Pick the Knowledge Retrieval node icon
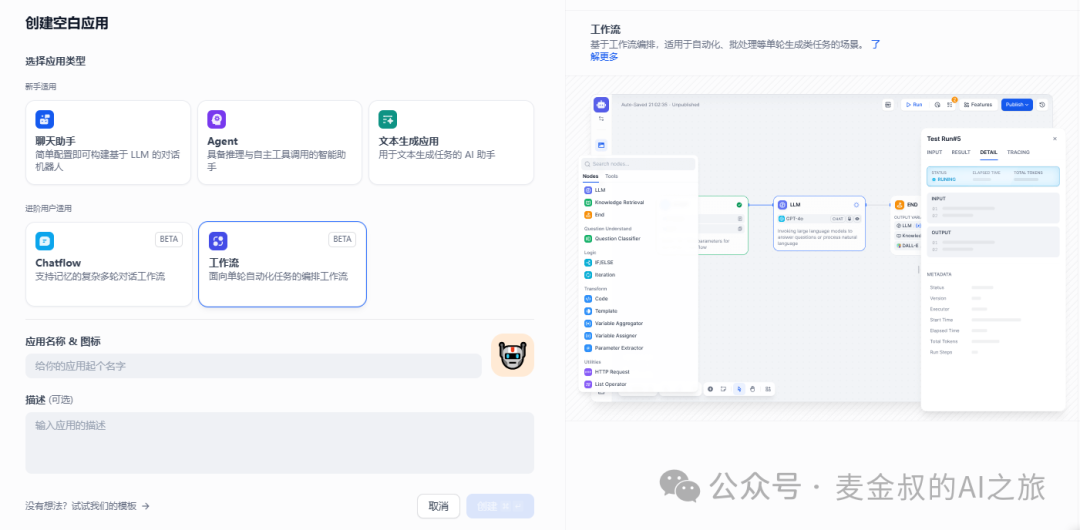This screenshot has height=530, width=1080. (588, 203)
